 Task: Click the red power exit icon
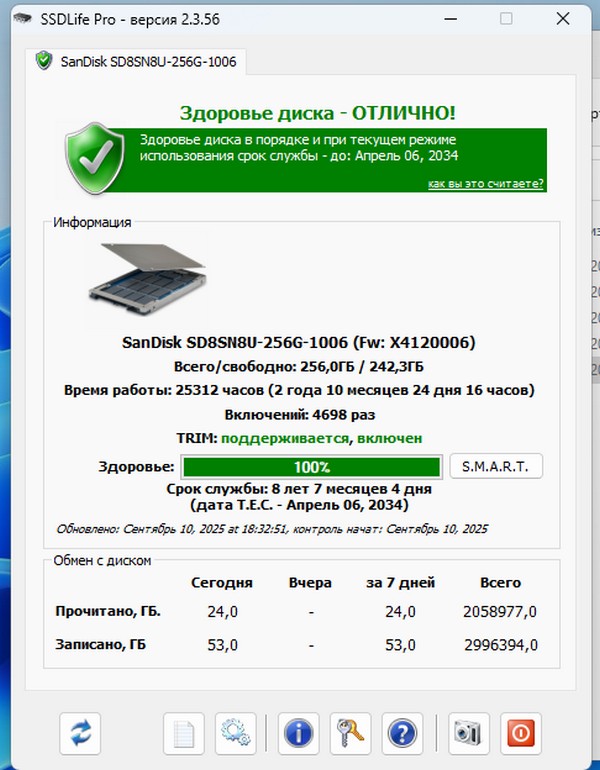click(x=520, y=734)
